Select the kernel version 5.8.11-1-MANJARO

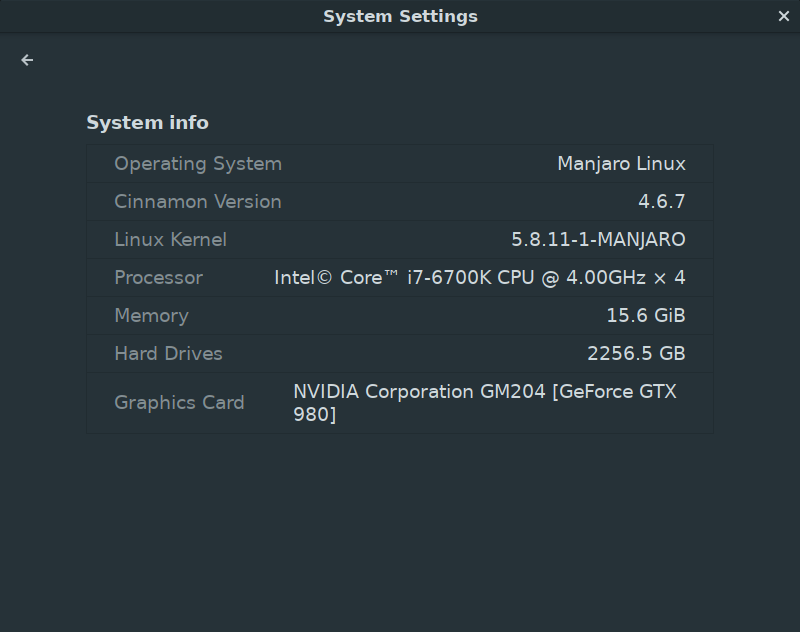click(597, 239)
